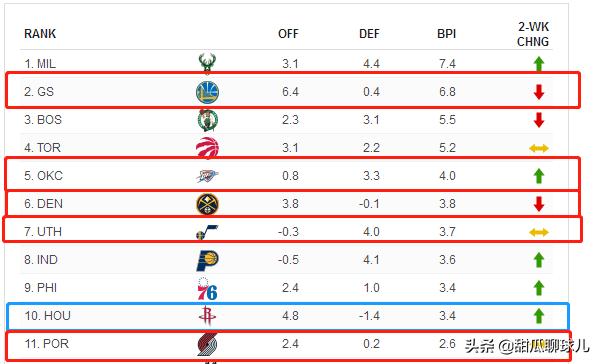Select the 5. OKC team name
The height and width of the screenshot is (364, 600).
pos(43,176)
